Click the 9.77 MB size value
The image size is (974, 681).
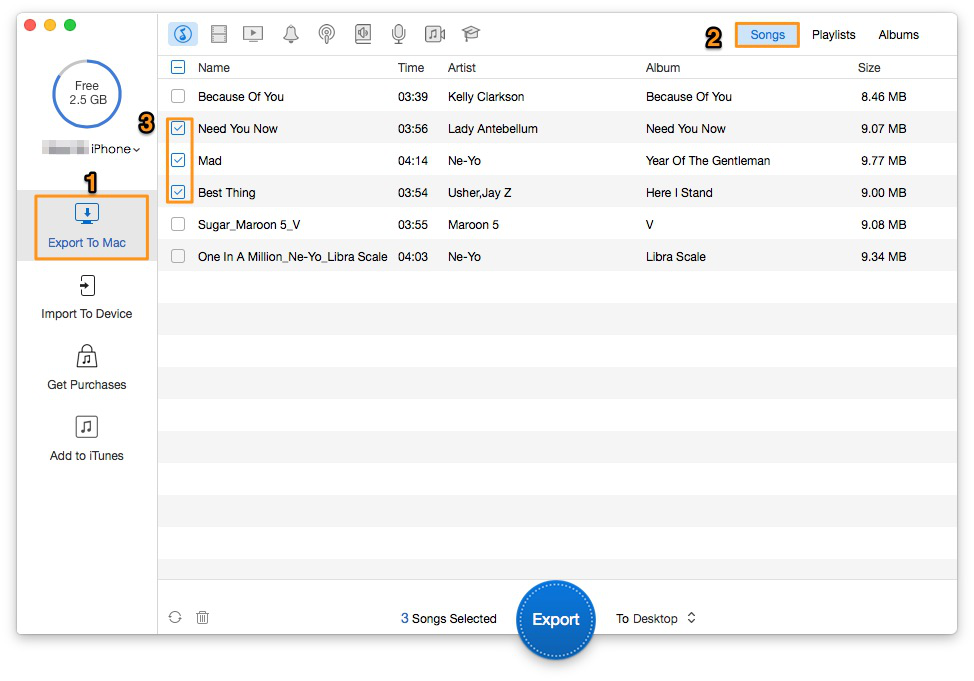click(x=883, y=161)
